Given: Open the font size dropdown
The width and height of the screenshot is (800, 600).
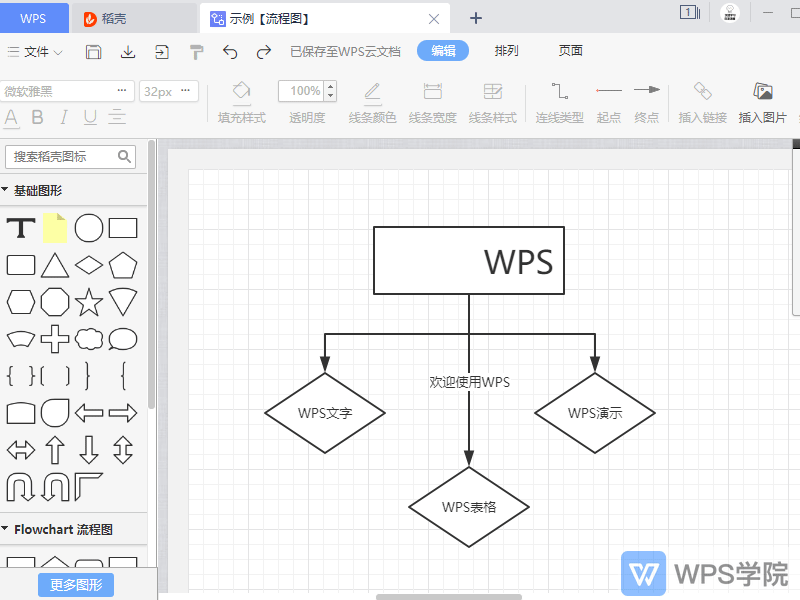Looking at the screenshot, I should [169, 91].
